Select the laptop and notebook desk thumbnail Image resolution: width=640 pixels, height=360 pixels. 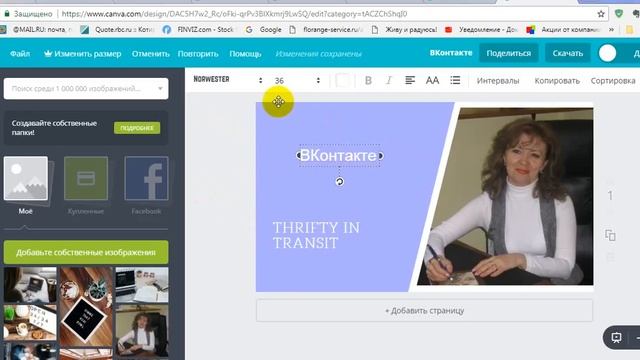coord(142,284)
